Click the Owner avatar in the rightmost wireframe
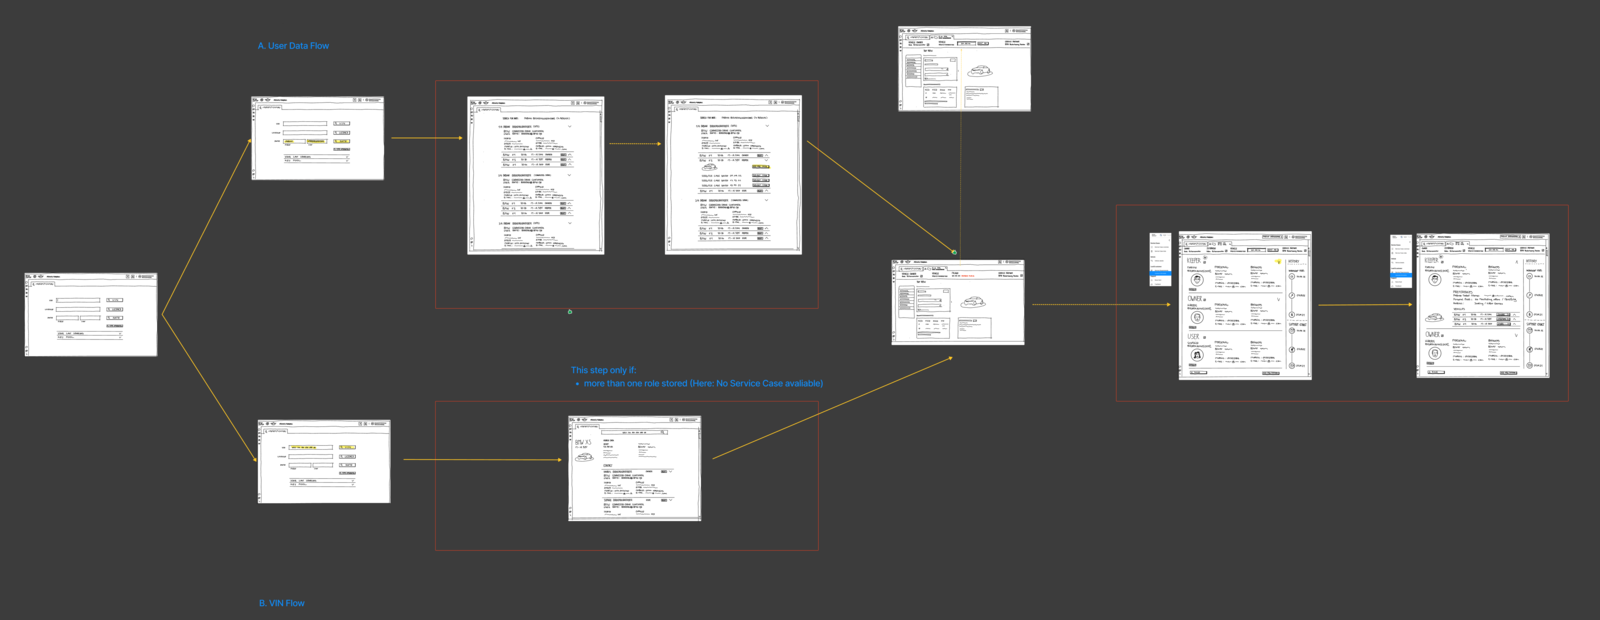 point(1435,353)
